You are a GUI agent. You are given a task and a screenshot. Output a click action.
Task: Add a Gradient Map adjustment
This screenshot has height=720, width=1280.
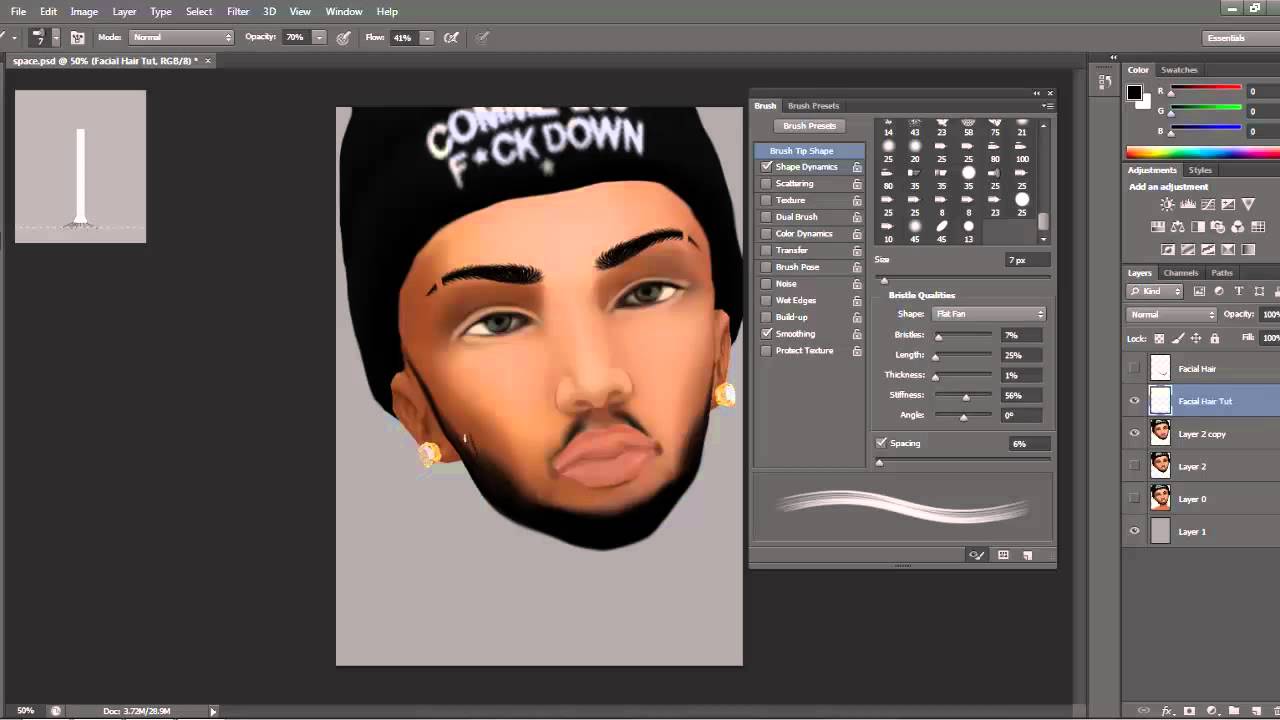pos(1248,250)
